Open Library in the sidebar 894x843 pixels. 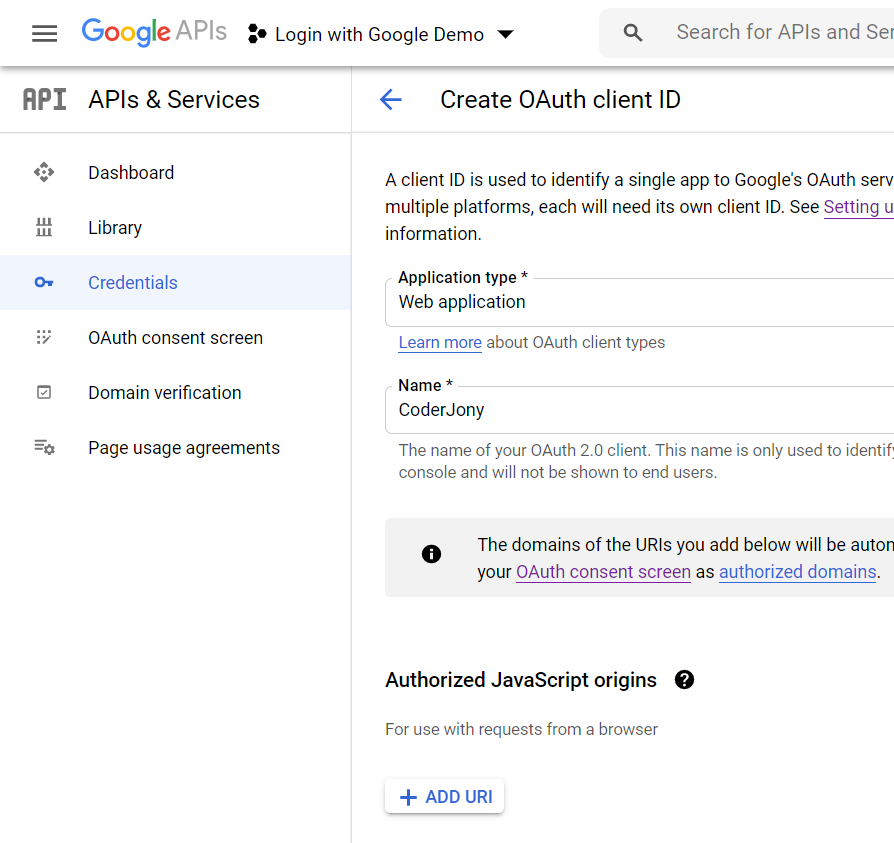tap(176, 227)
